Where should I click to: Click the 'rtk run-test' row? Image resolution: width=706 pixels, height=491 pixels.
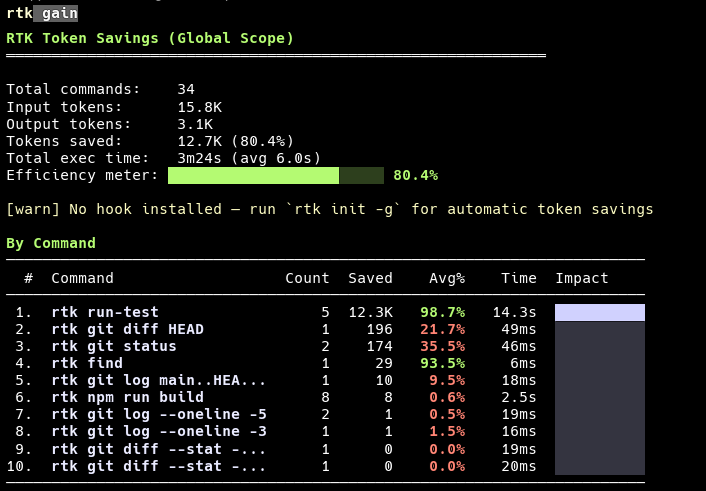[x=326, y=312]
